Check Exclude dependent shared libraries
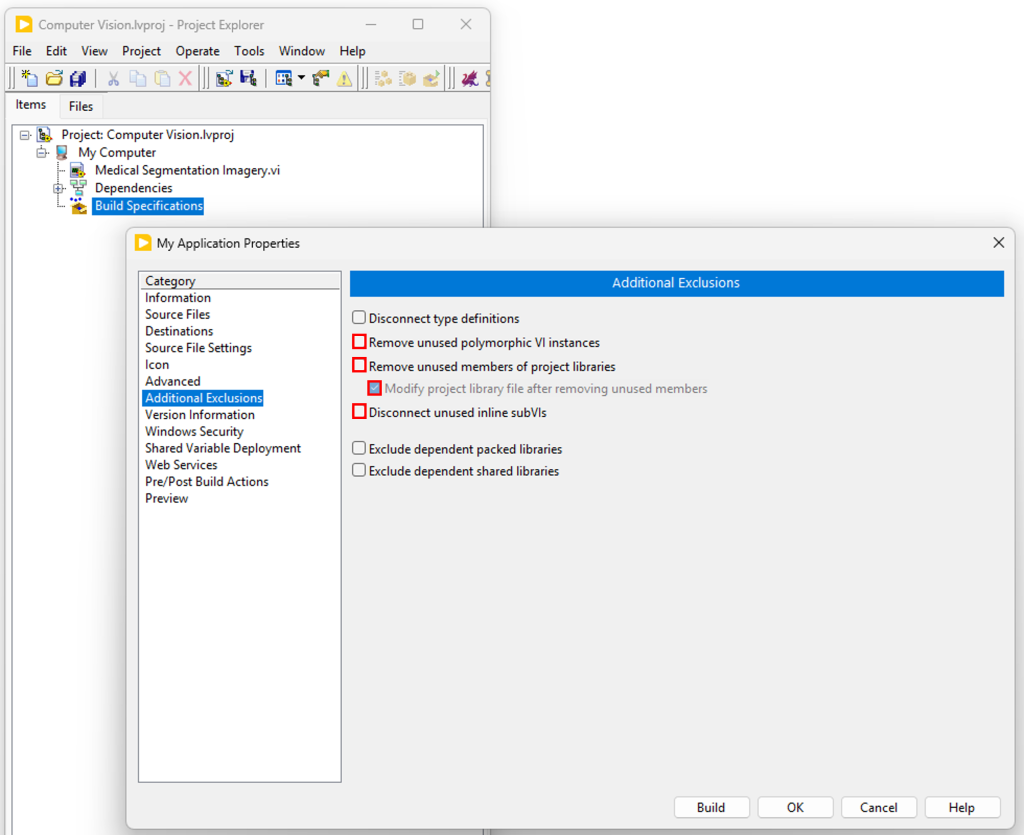 tap(359, 470)
